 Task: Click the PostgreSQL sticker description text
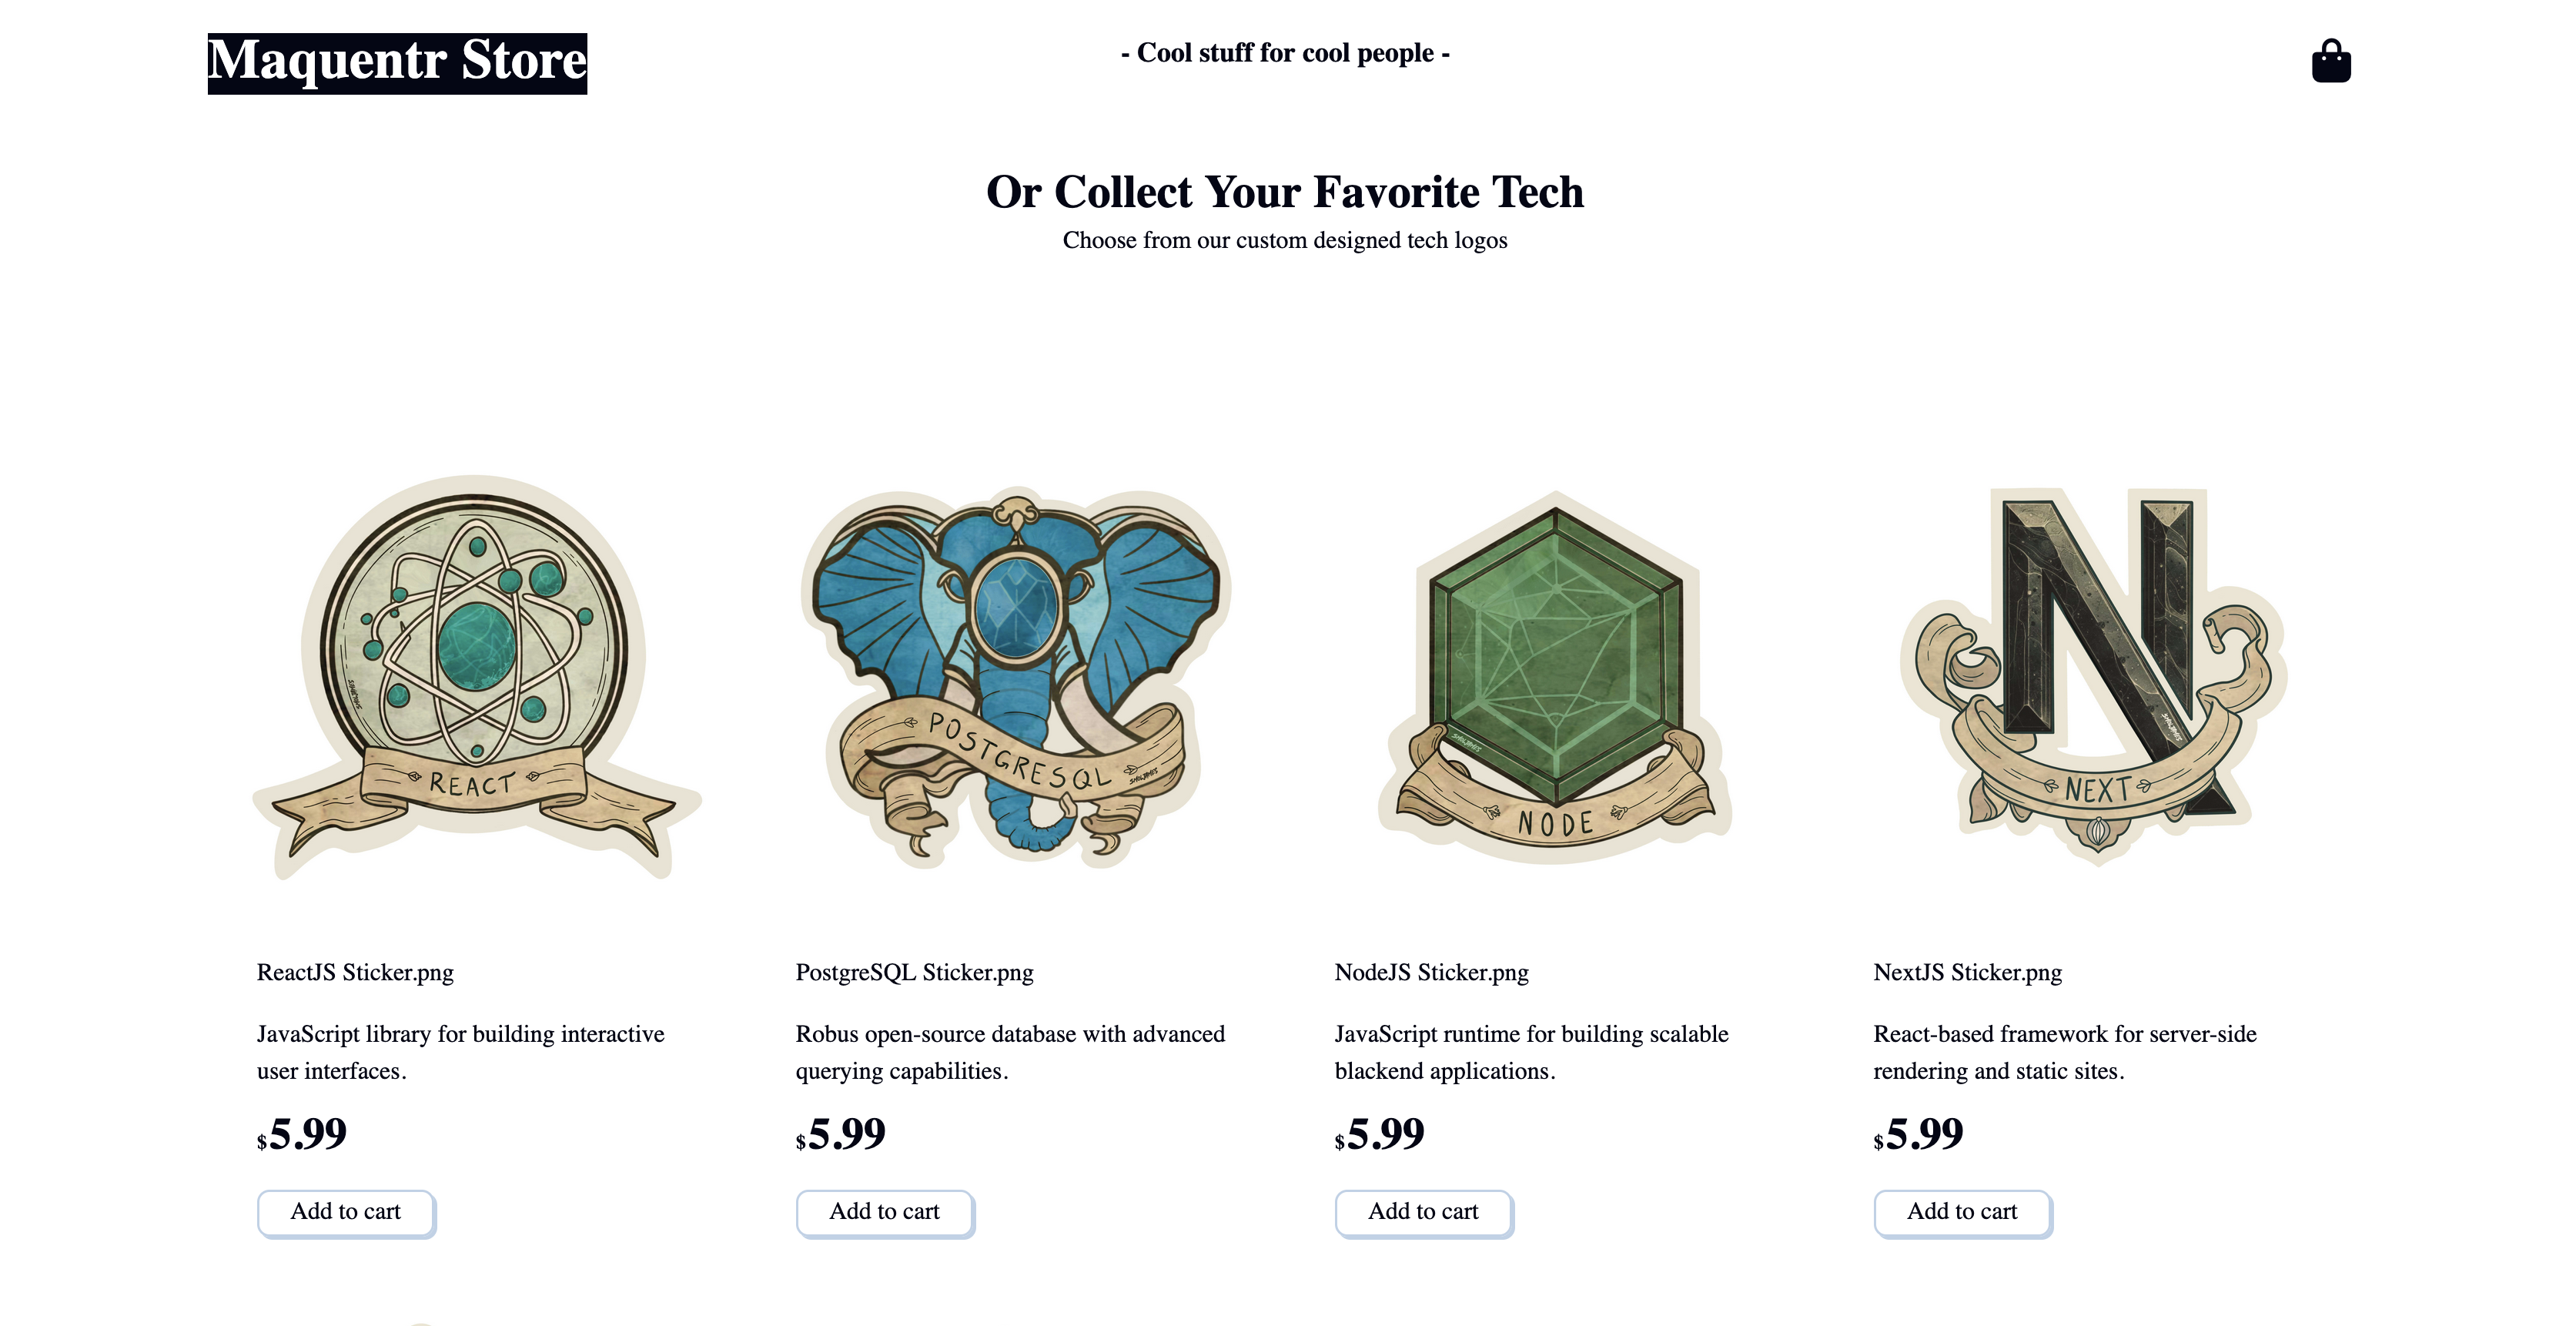tap(1010, 1052)
